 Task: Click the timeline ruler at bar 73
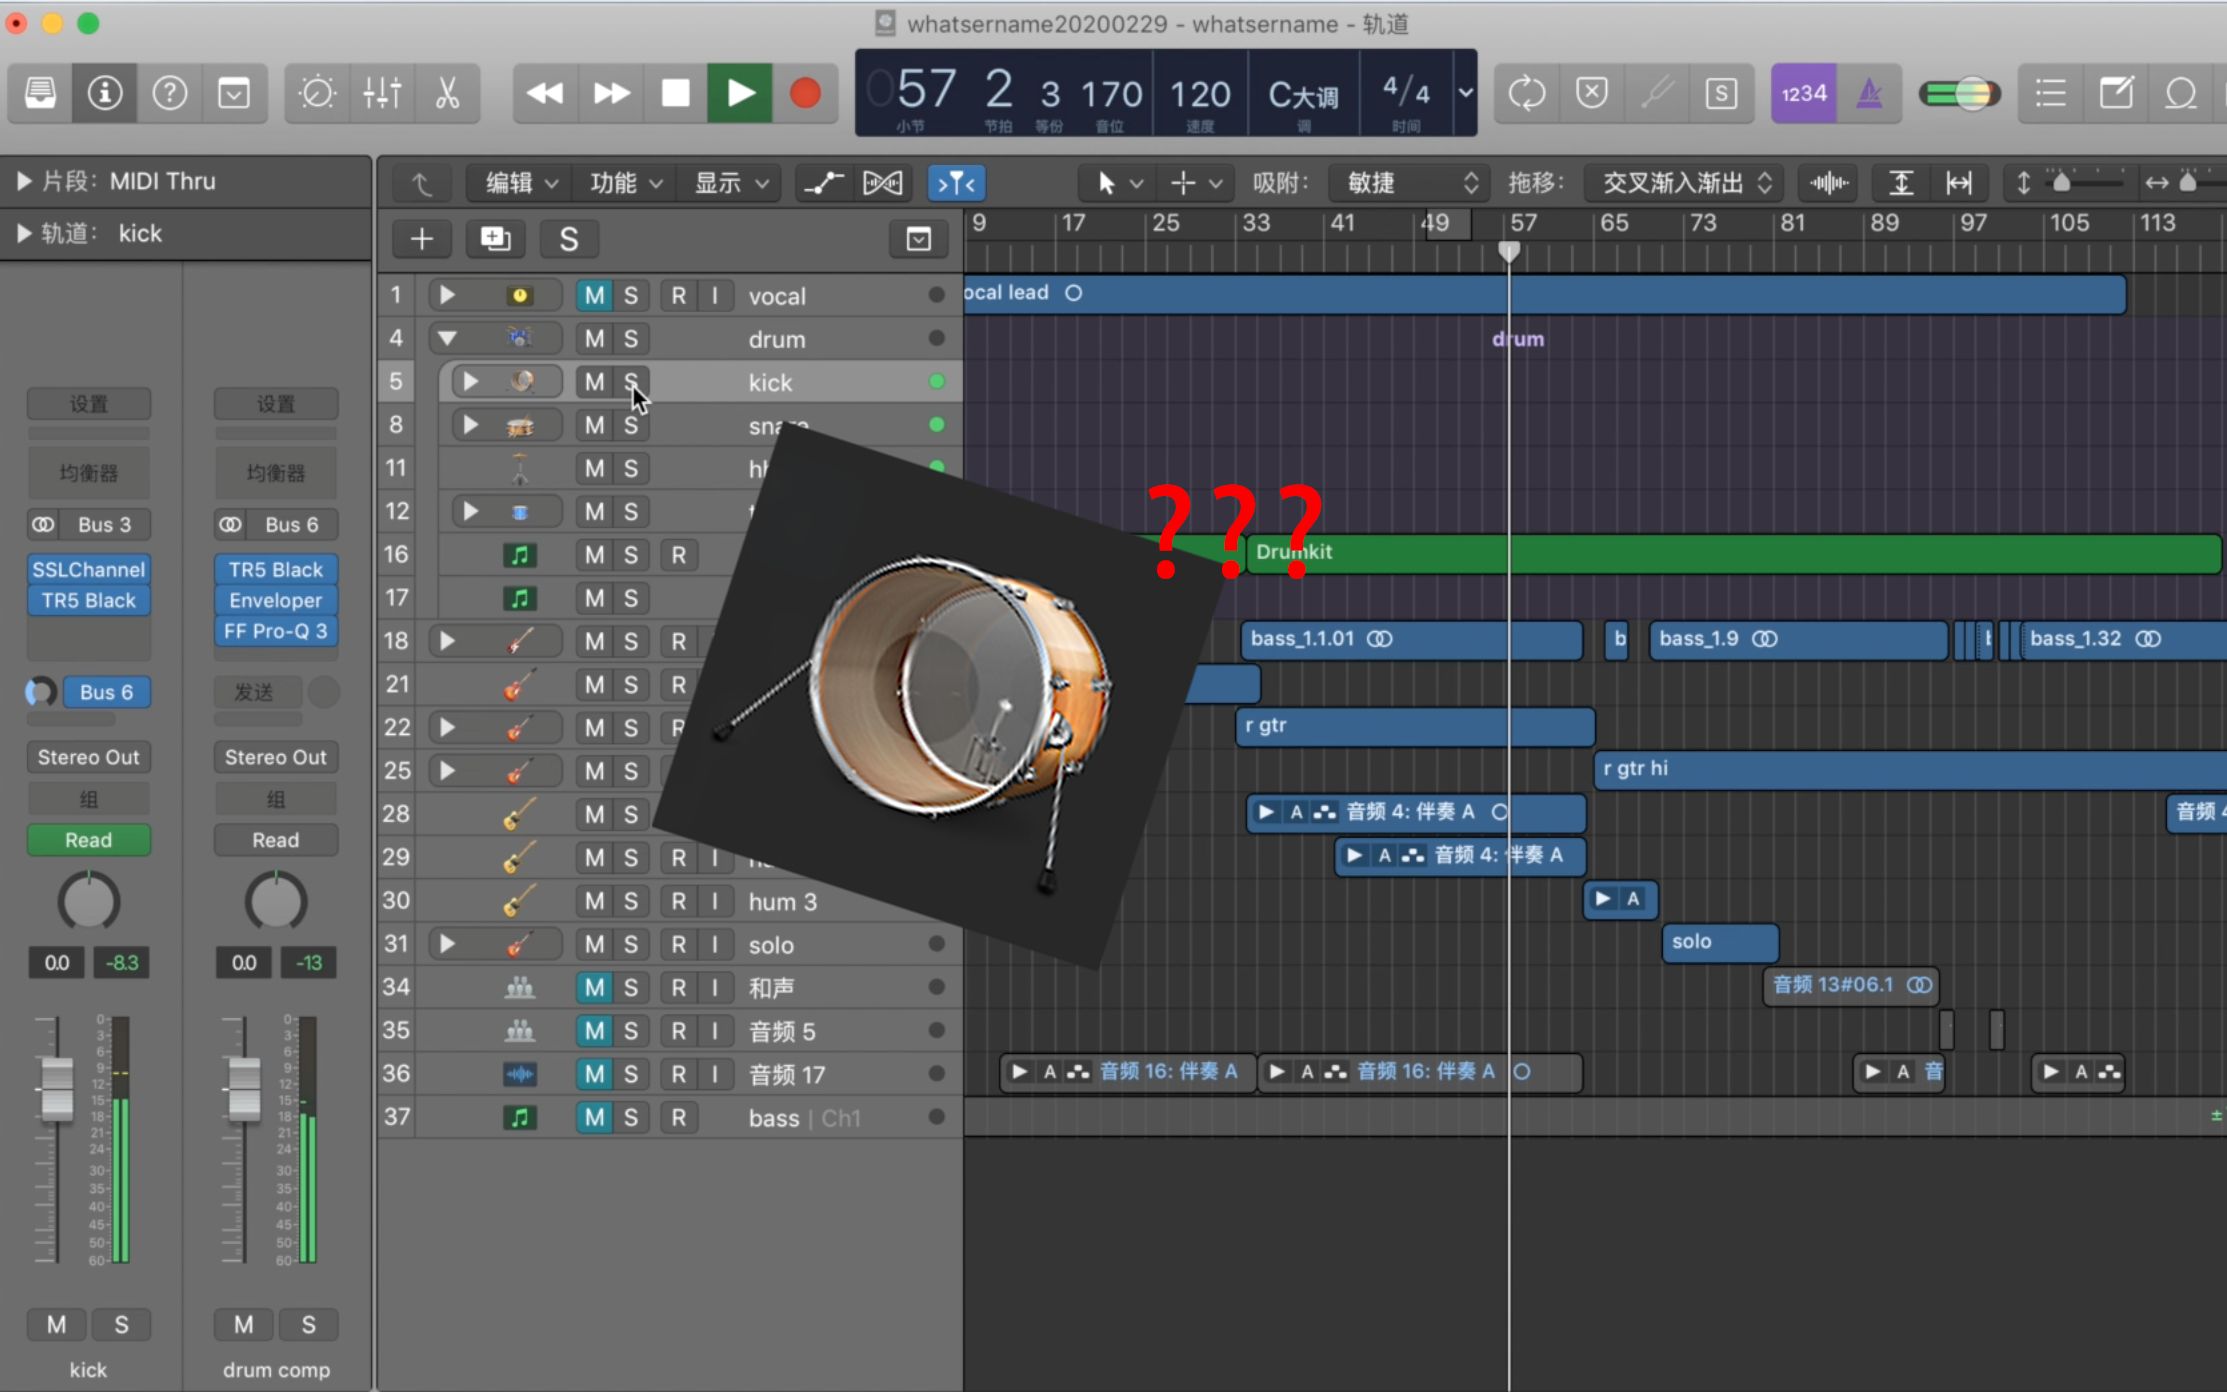click(x=1702, y=223)
